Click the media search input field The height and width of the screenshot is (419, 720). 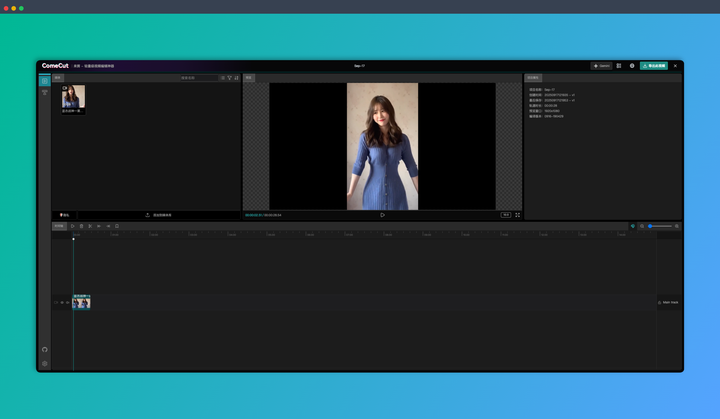(197, 77)
